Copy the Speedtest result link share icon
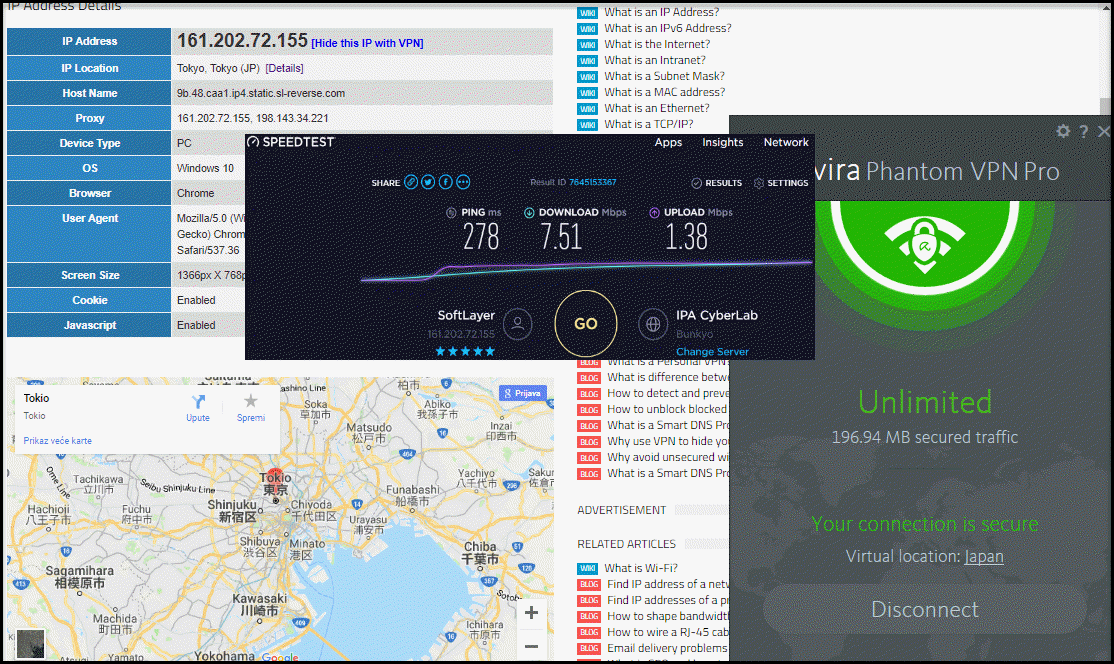Image resolution: width=1114 pixels, height=664 pixels. (411, 183)
